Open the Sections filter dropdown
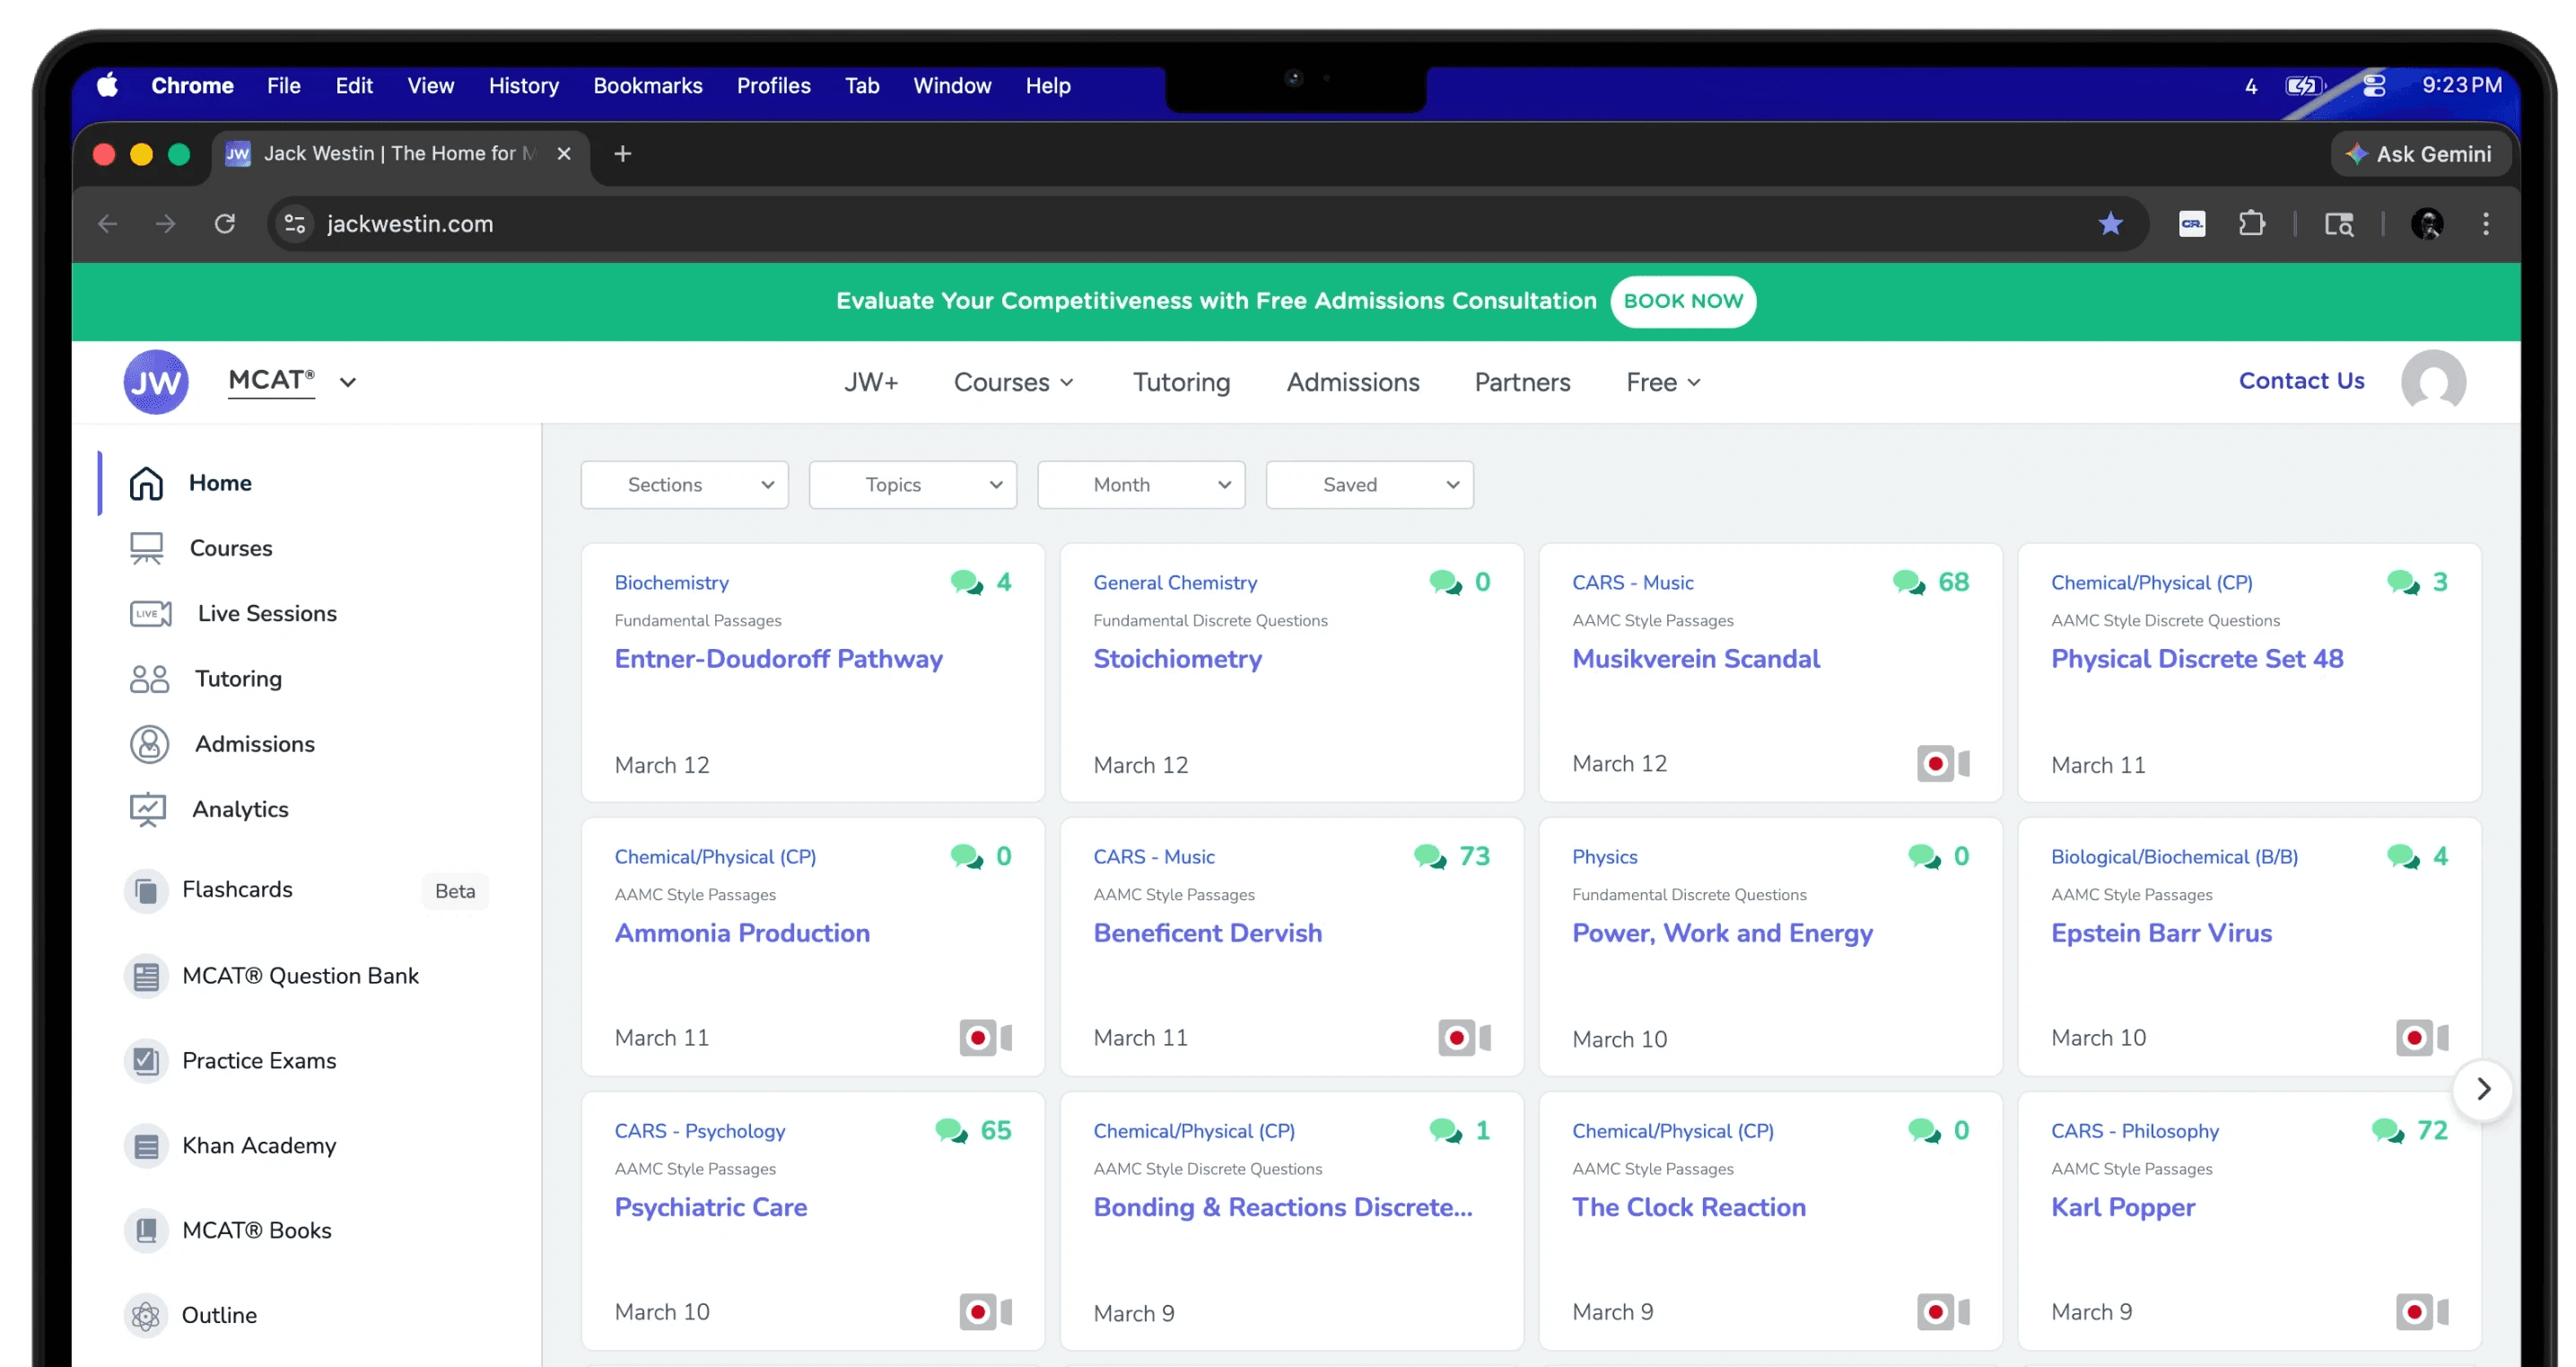 684,485
